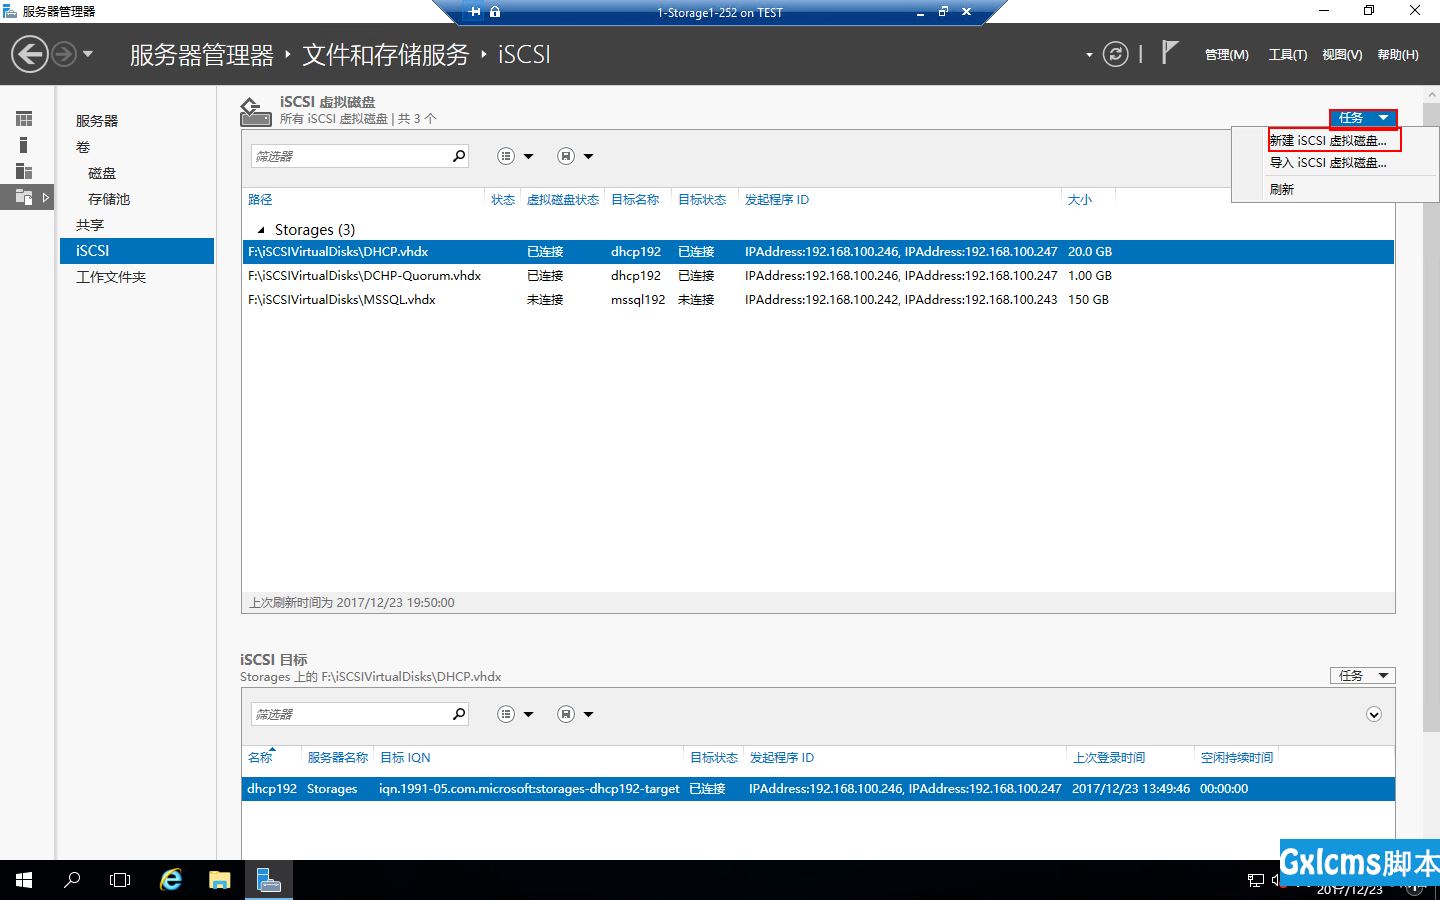This screenshot has width=1440, height=900.
Task: Choose 刷新 from the tasks menu
Action: pyautogui.click(x=1282, y=189)
